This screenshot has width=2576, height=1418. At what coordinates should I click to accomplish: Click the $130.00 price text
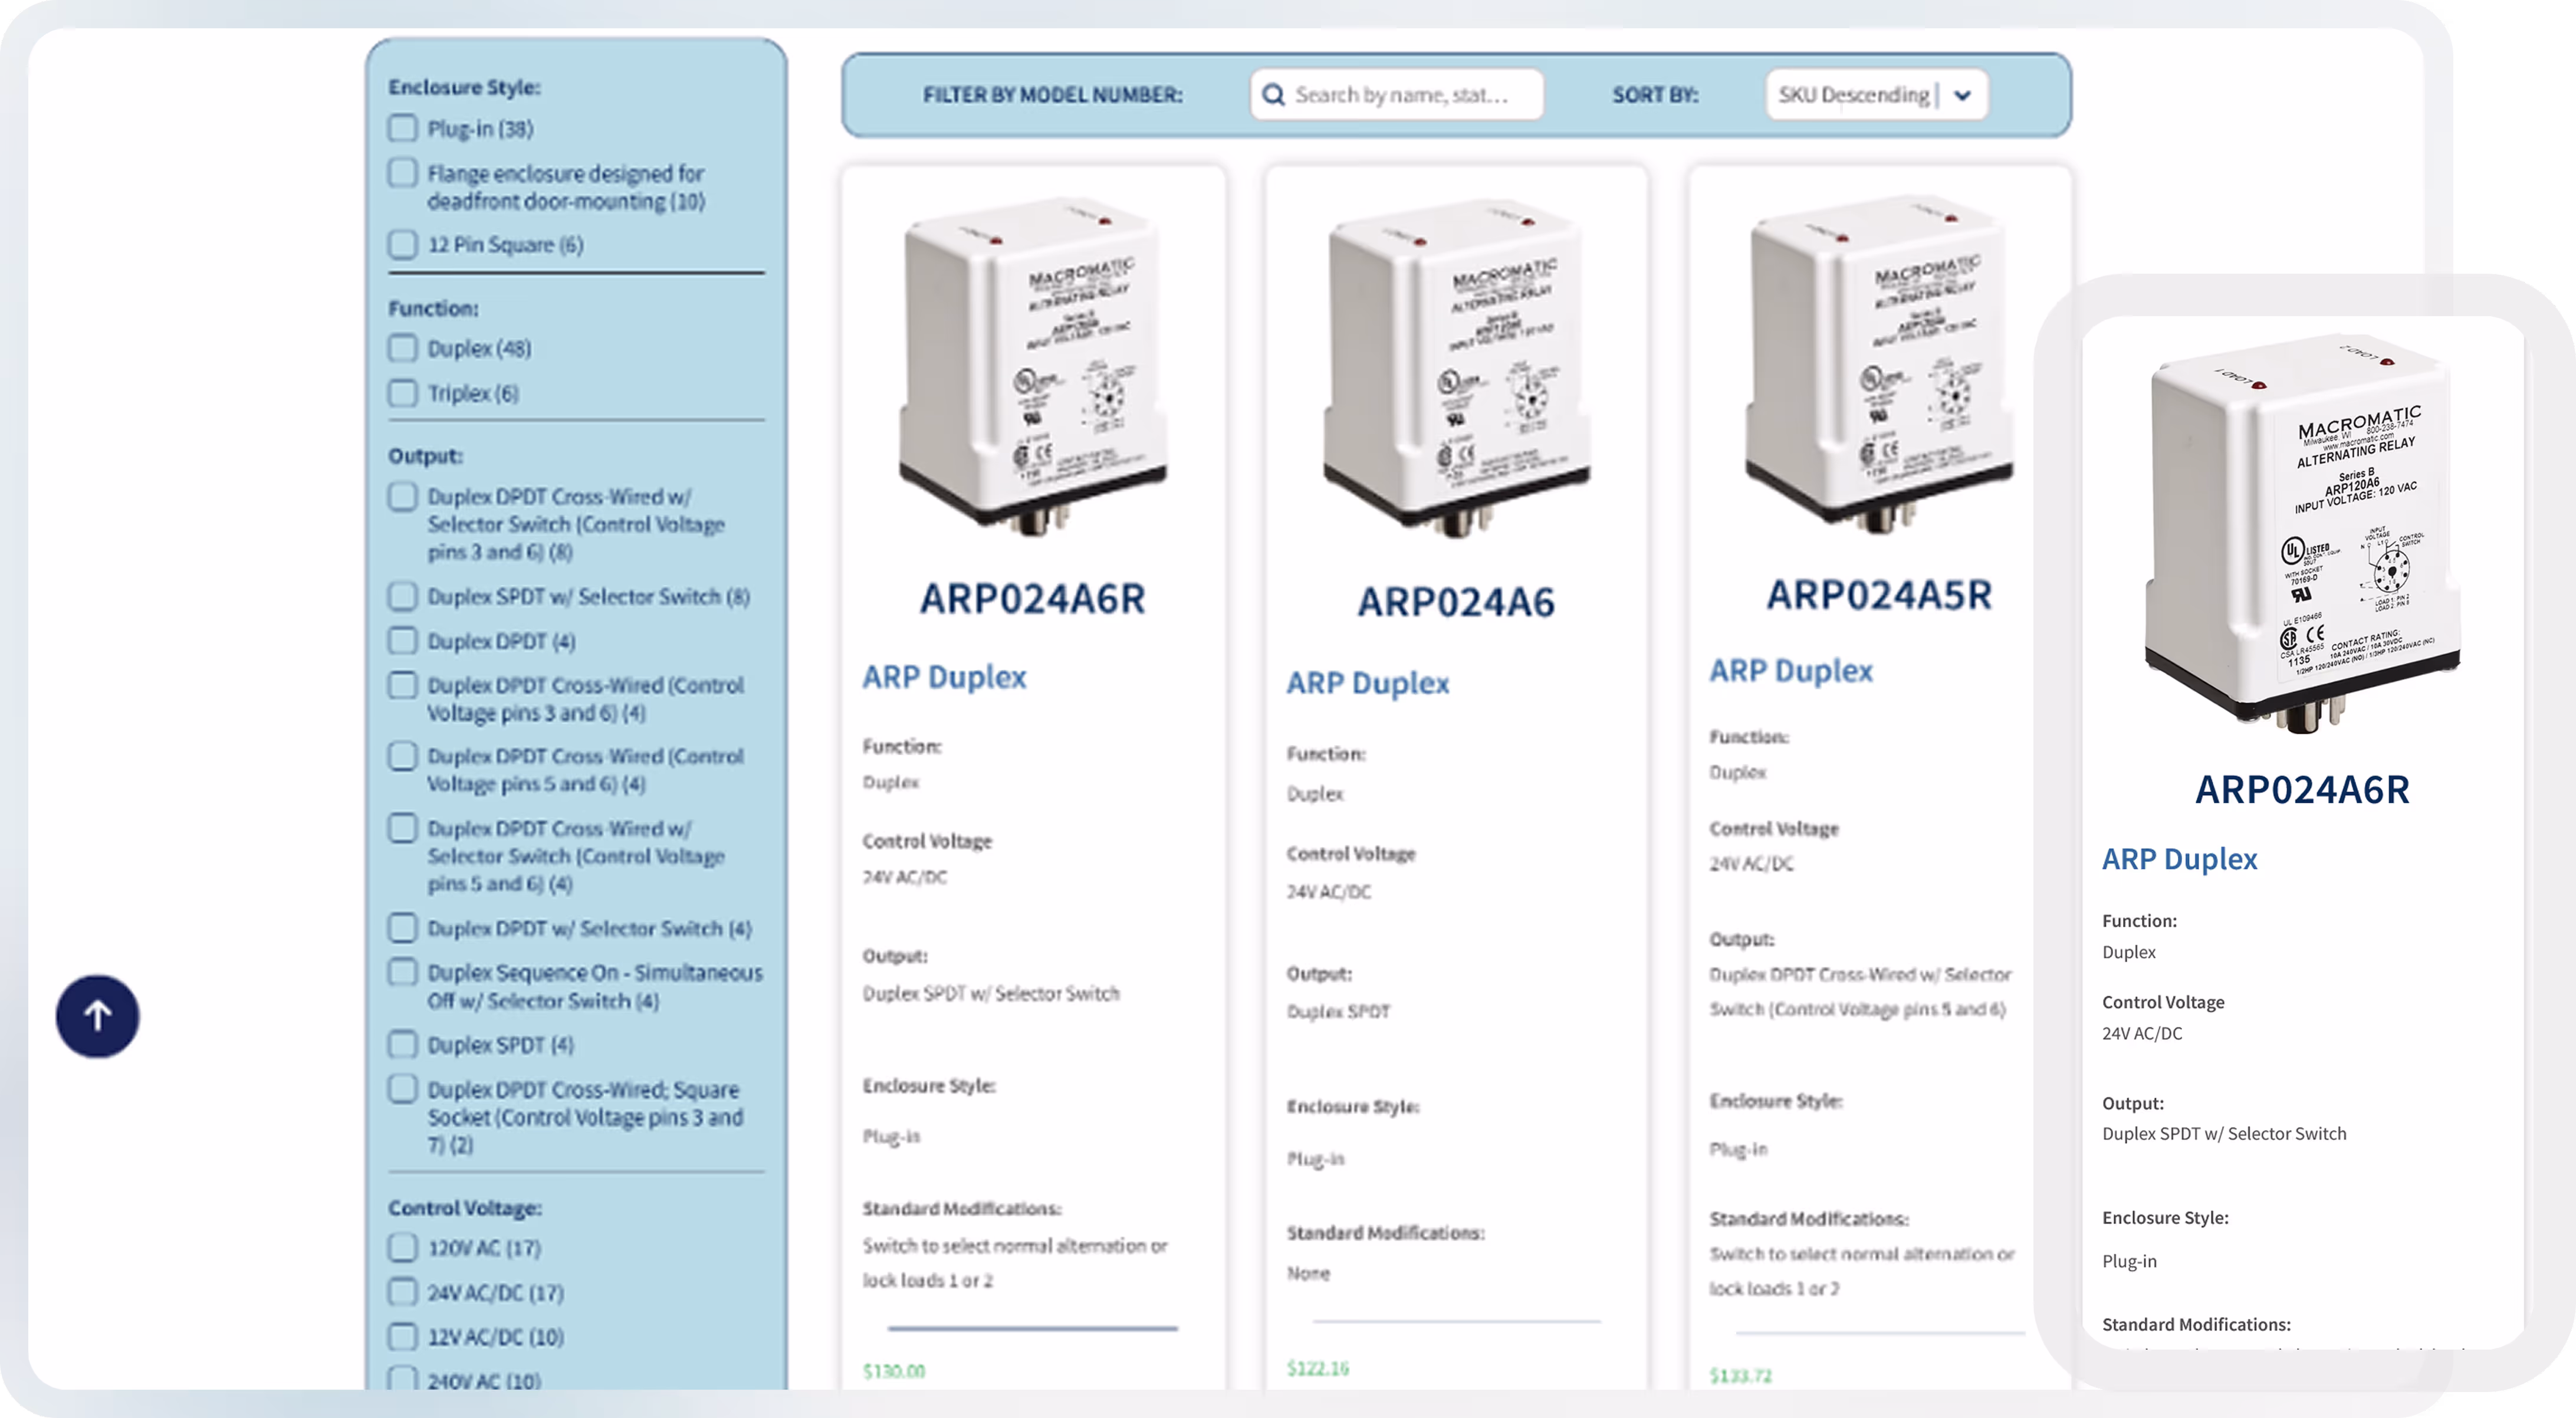click(x=894, y=1371)
